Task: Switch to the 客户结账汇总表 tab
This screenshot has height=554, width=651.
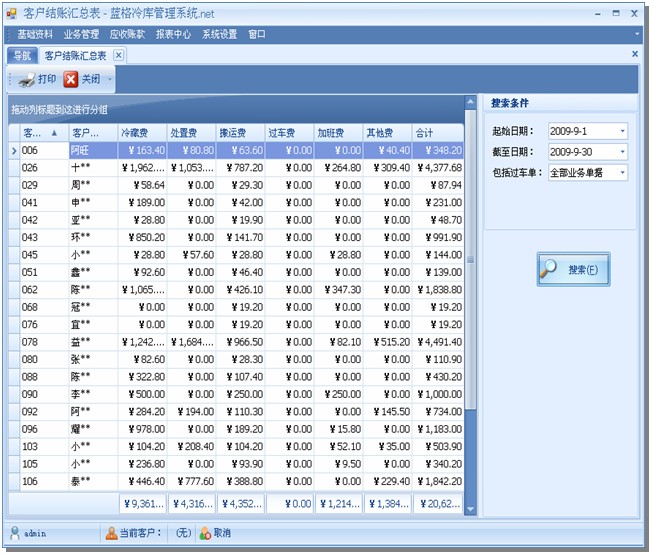Action: click(x=76, y=56)
